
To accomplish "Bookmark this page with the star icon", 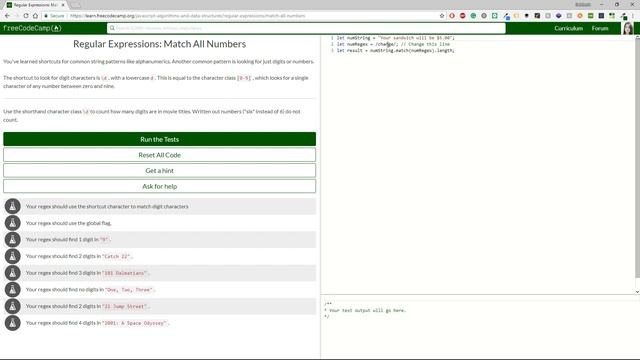I will 442,16.
